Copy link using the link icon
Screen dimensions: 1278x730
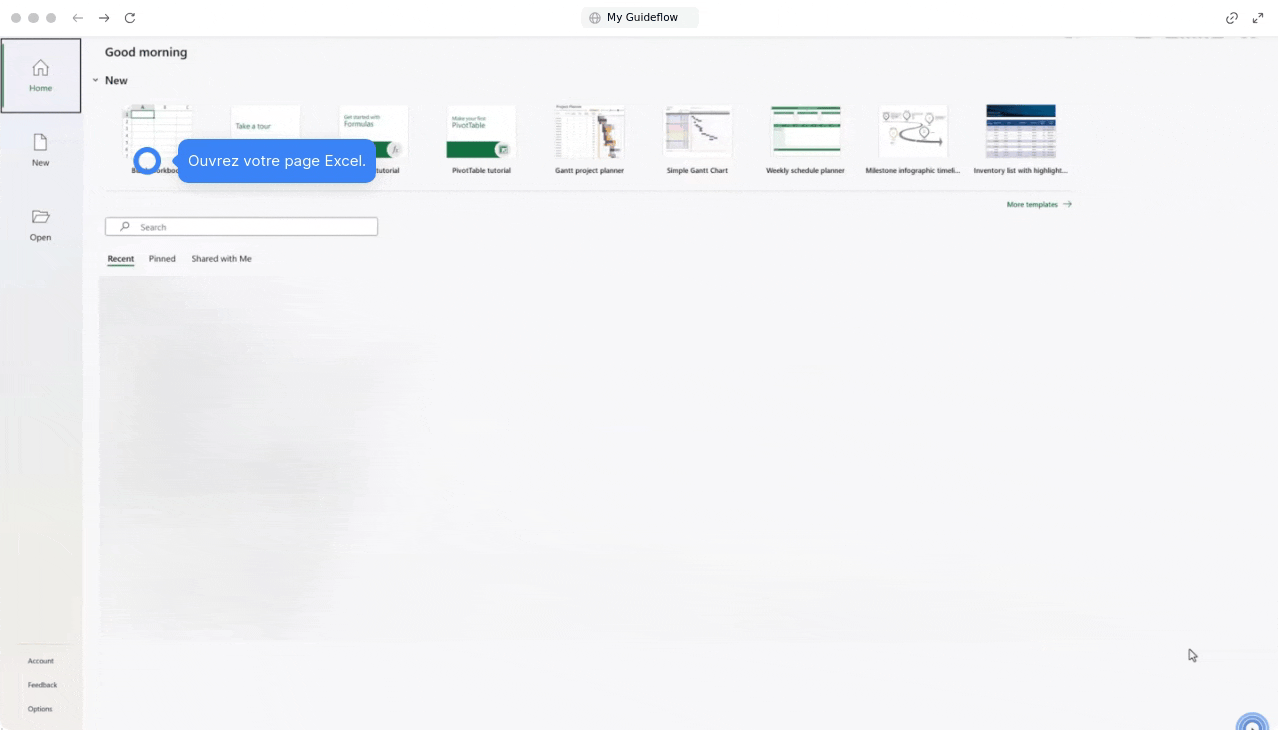(1232, 18)
